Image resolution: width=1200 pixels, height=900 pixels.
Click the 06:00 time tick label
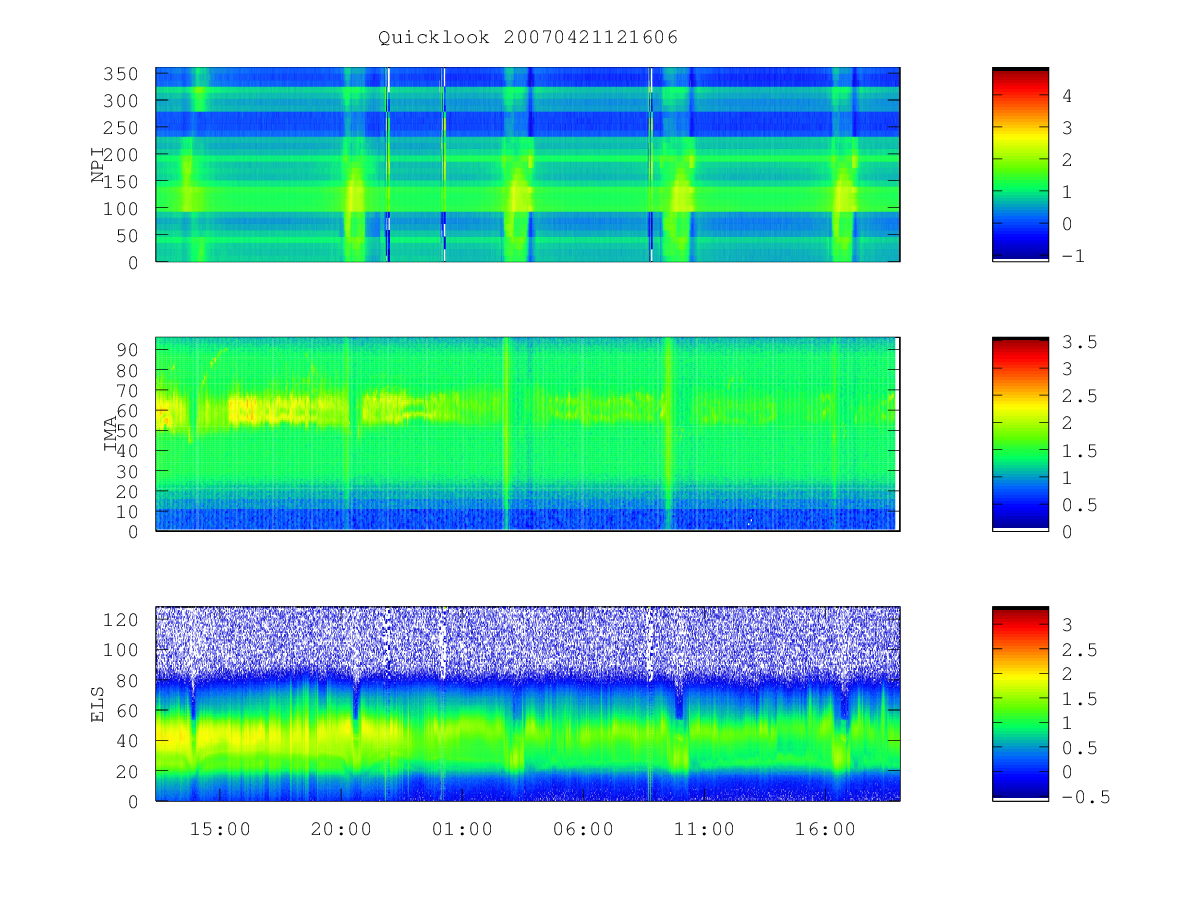tap(583, 829)
